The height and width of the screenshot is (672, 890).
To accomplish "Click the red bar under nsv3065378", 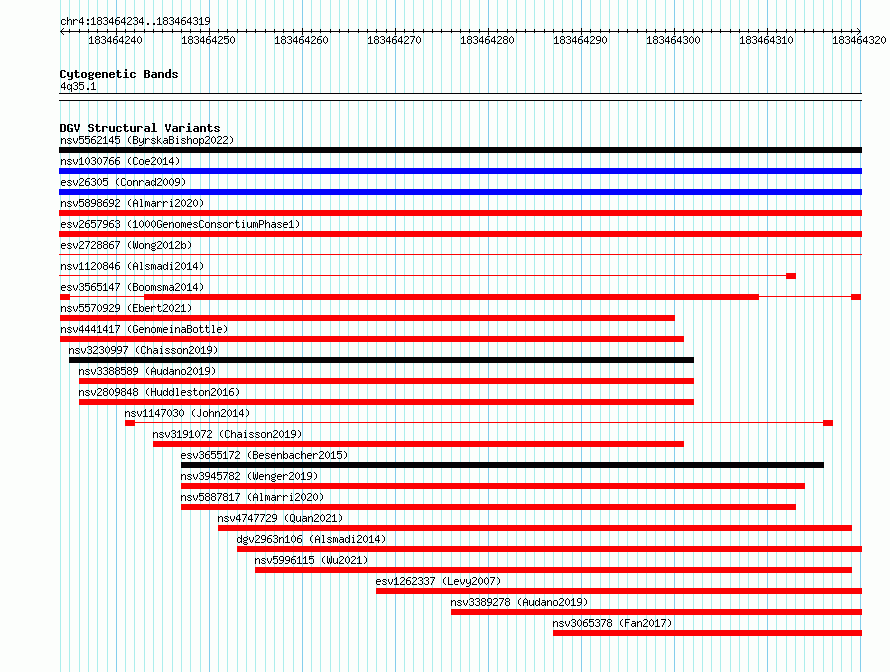I will [708, 633].
